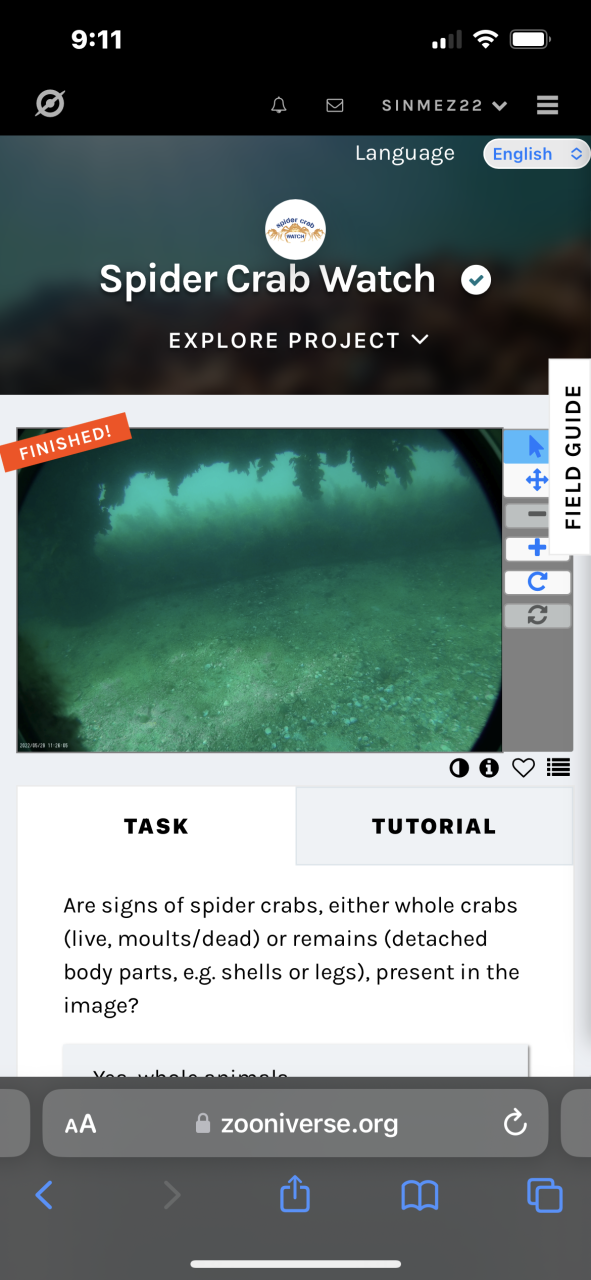This screenshot has width=591, height=1280.
Task: Select the pan move tool
Action: coord(537,481)
